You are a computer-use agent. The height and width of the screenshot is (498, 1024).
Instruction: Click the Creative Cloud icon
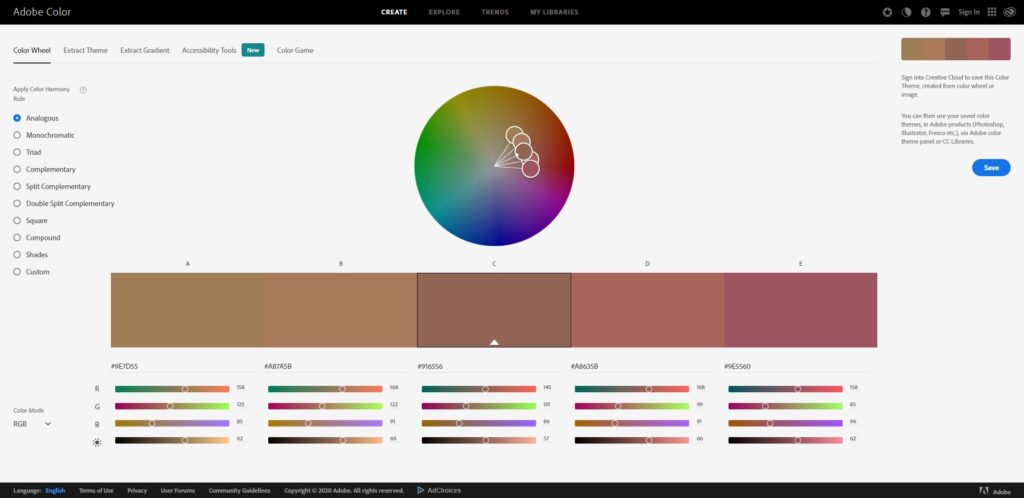point(1010,12)
